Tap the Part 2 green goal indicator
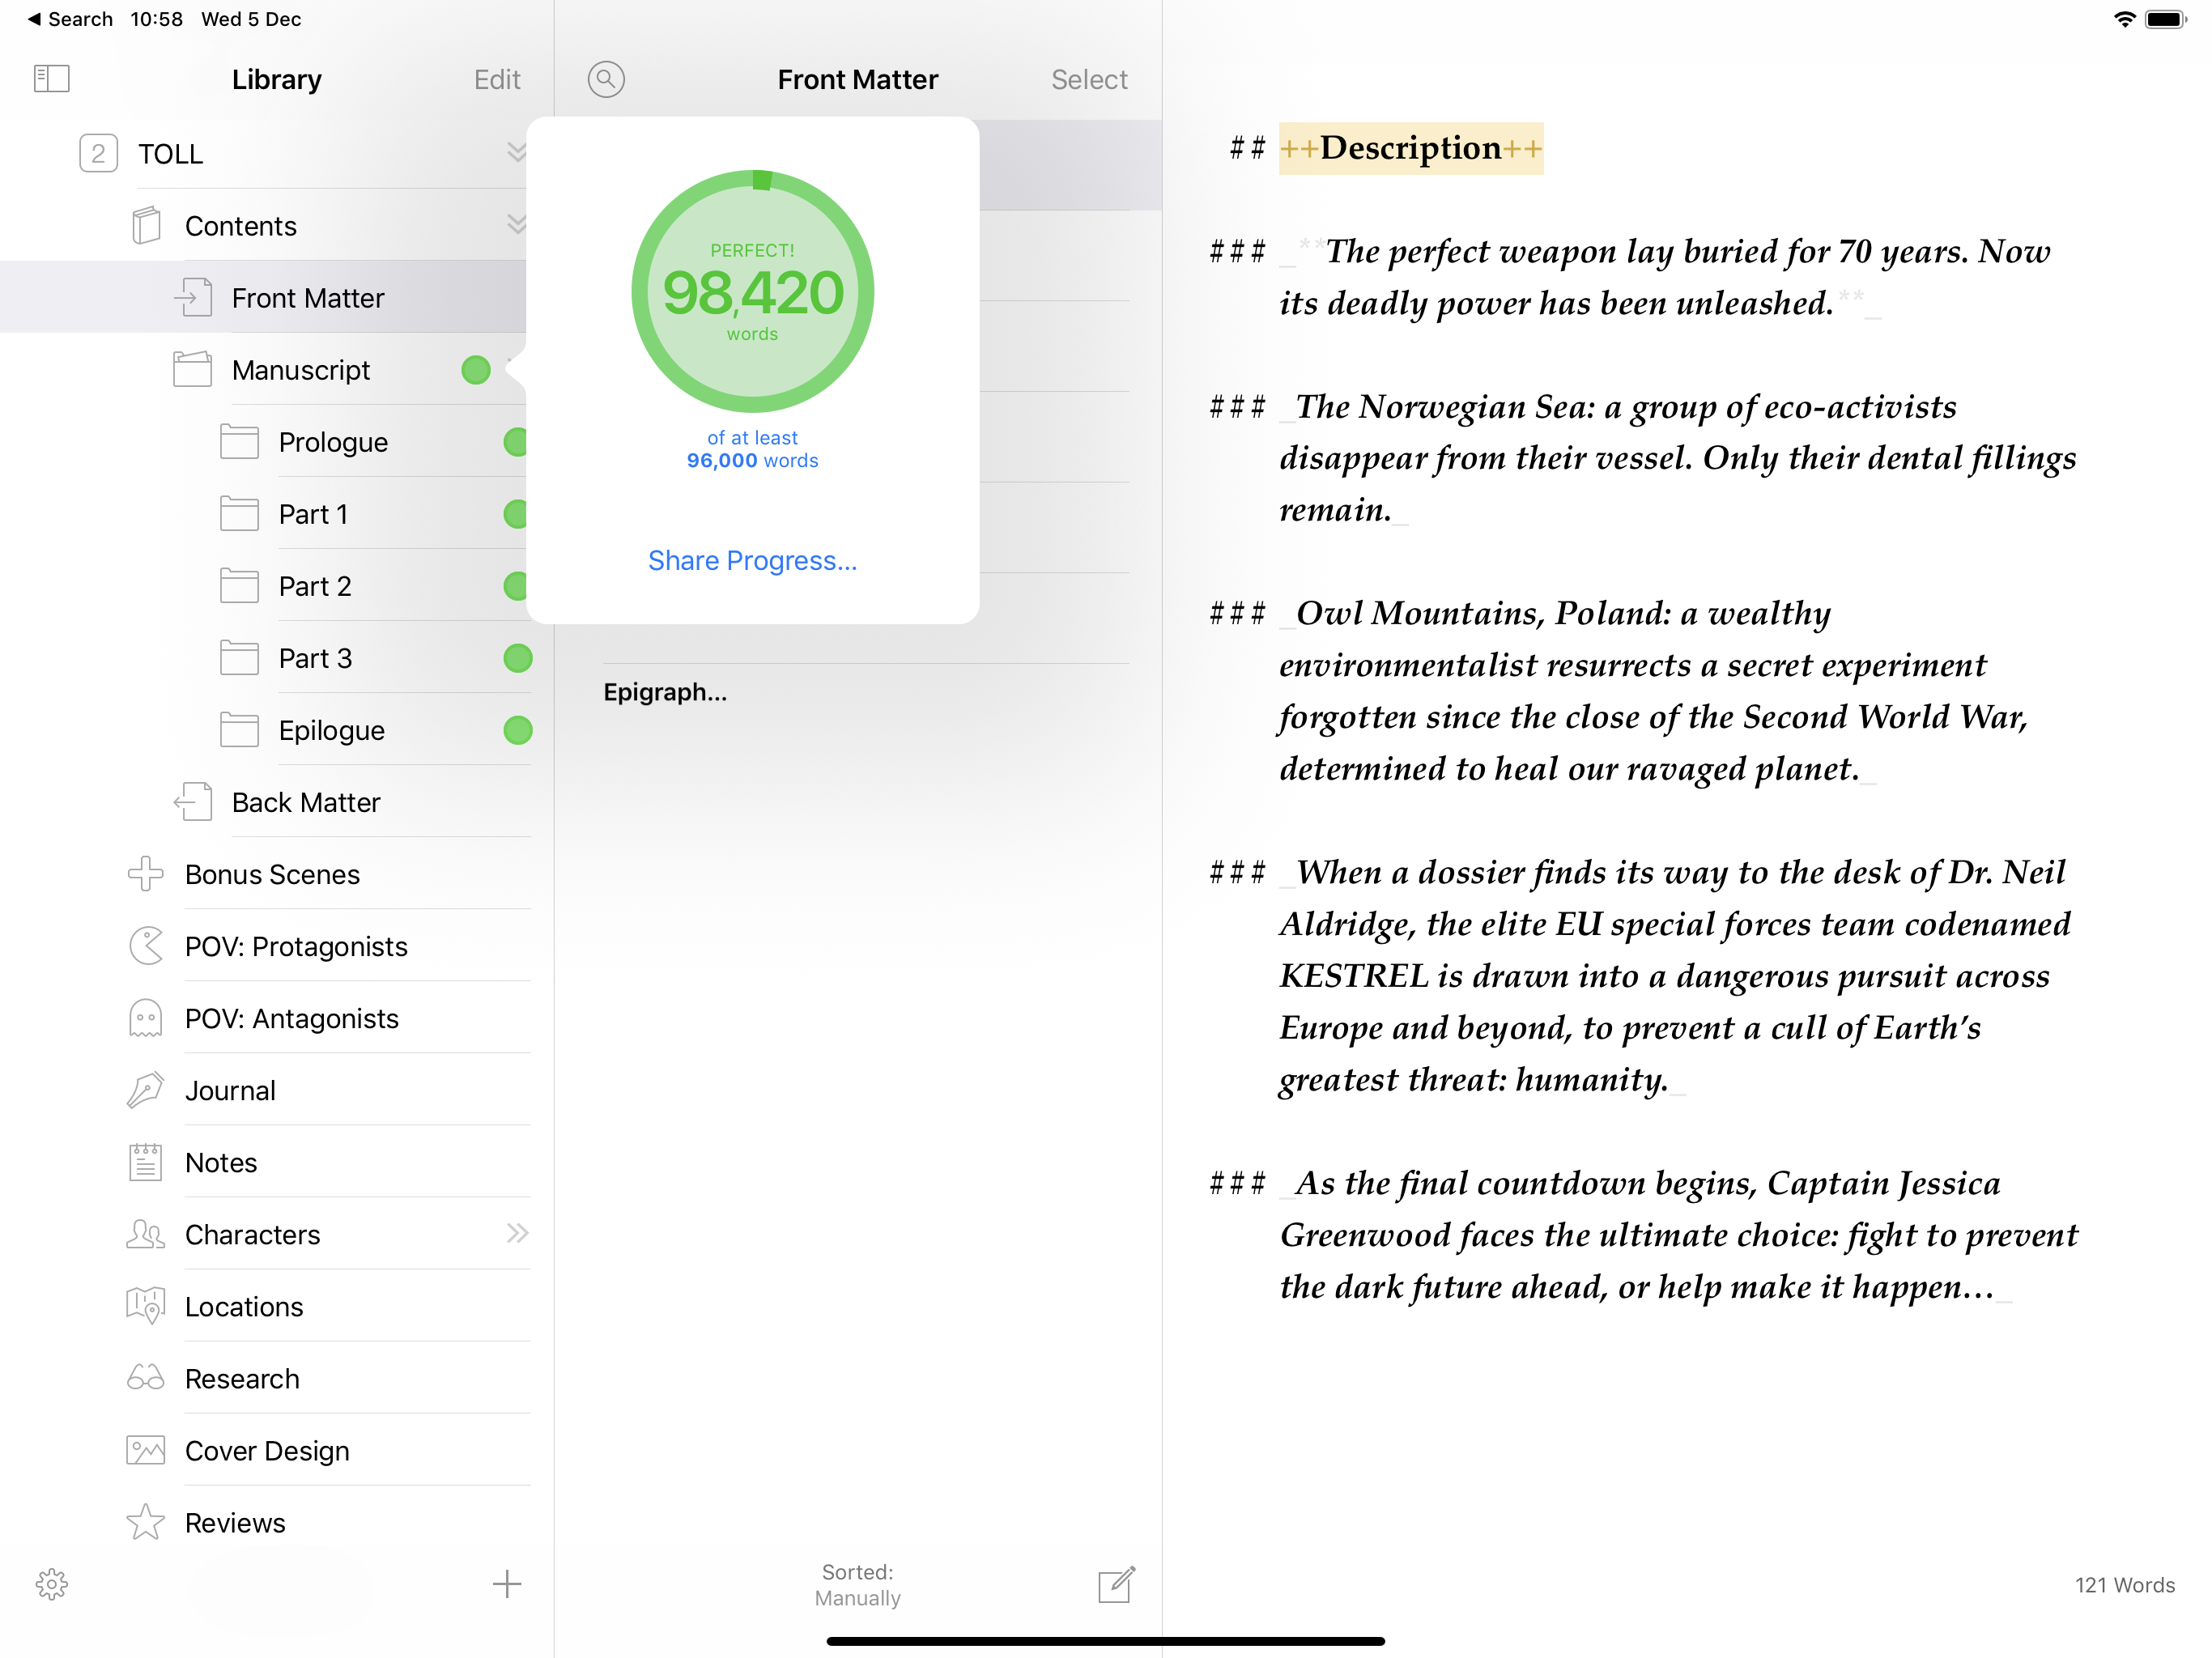 coord(516,586)
